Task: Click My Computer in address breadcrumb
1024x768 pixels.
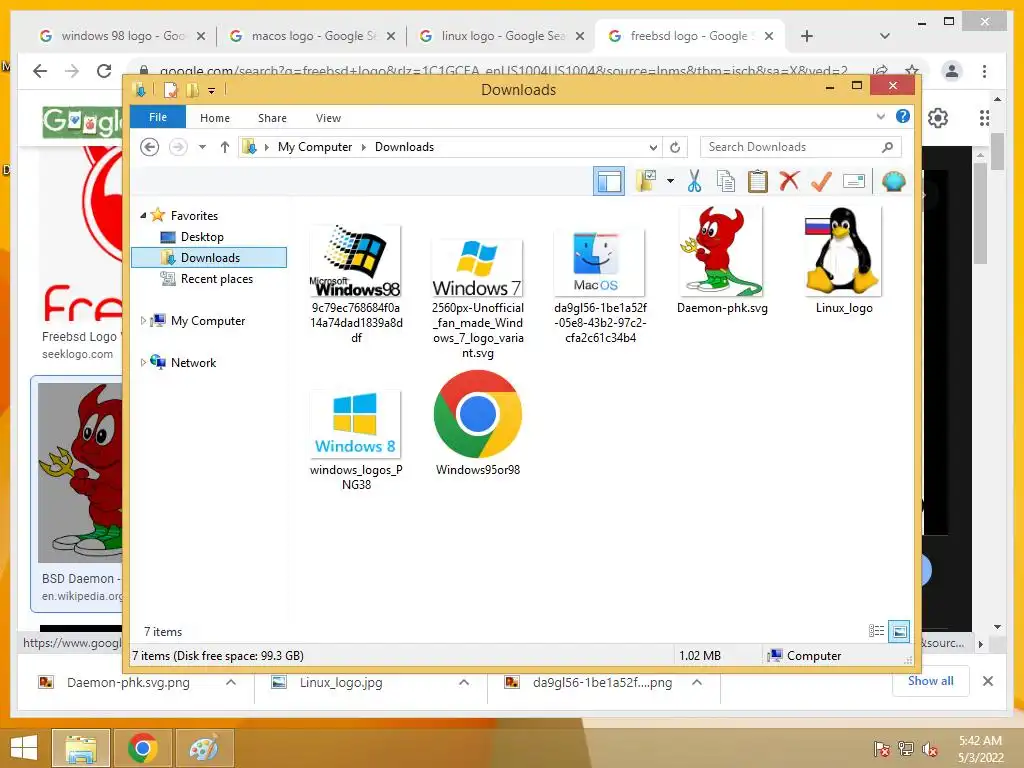Action: pos(315,147)
